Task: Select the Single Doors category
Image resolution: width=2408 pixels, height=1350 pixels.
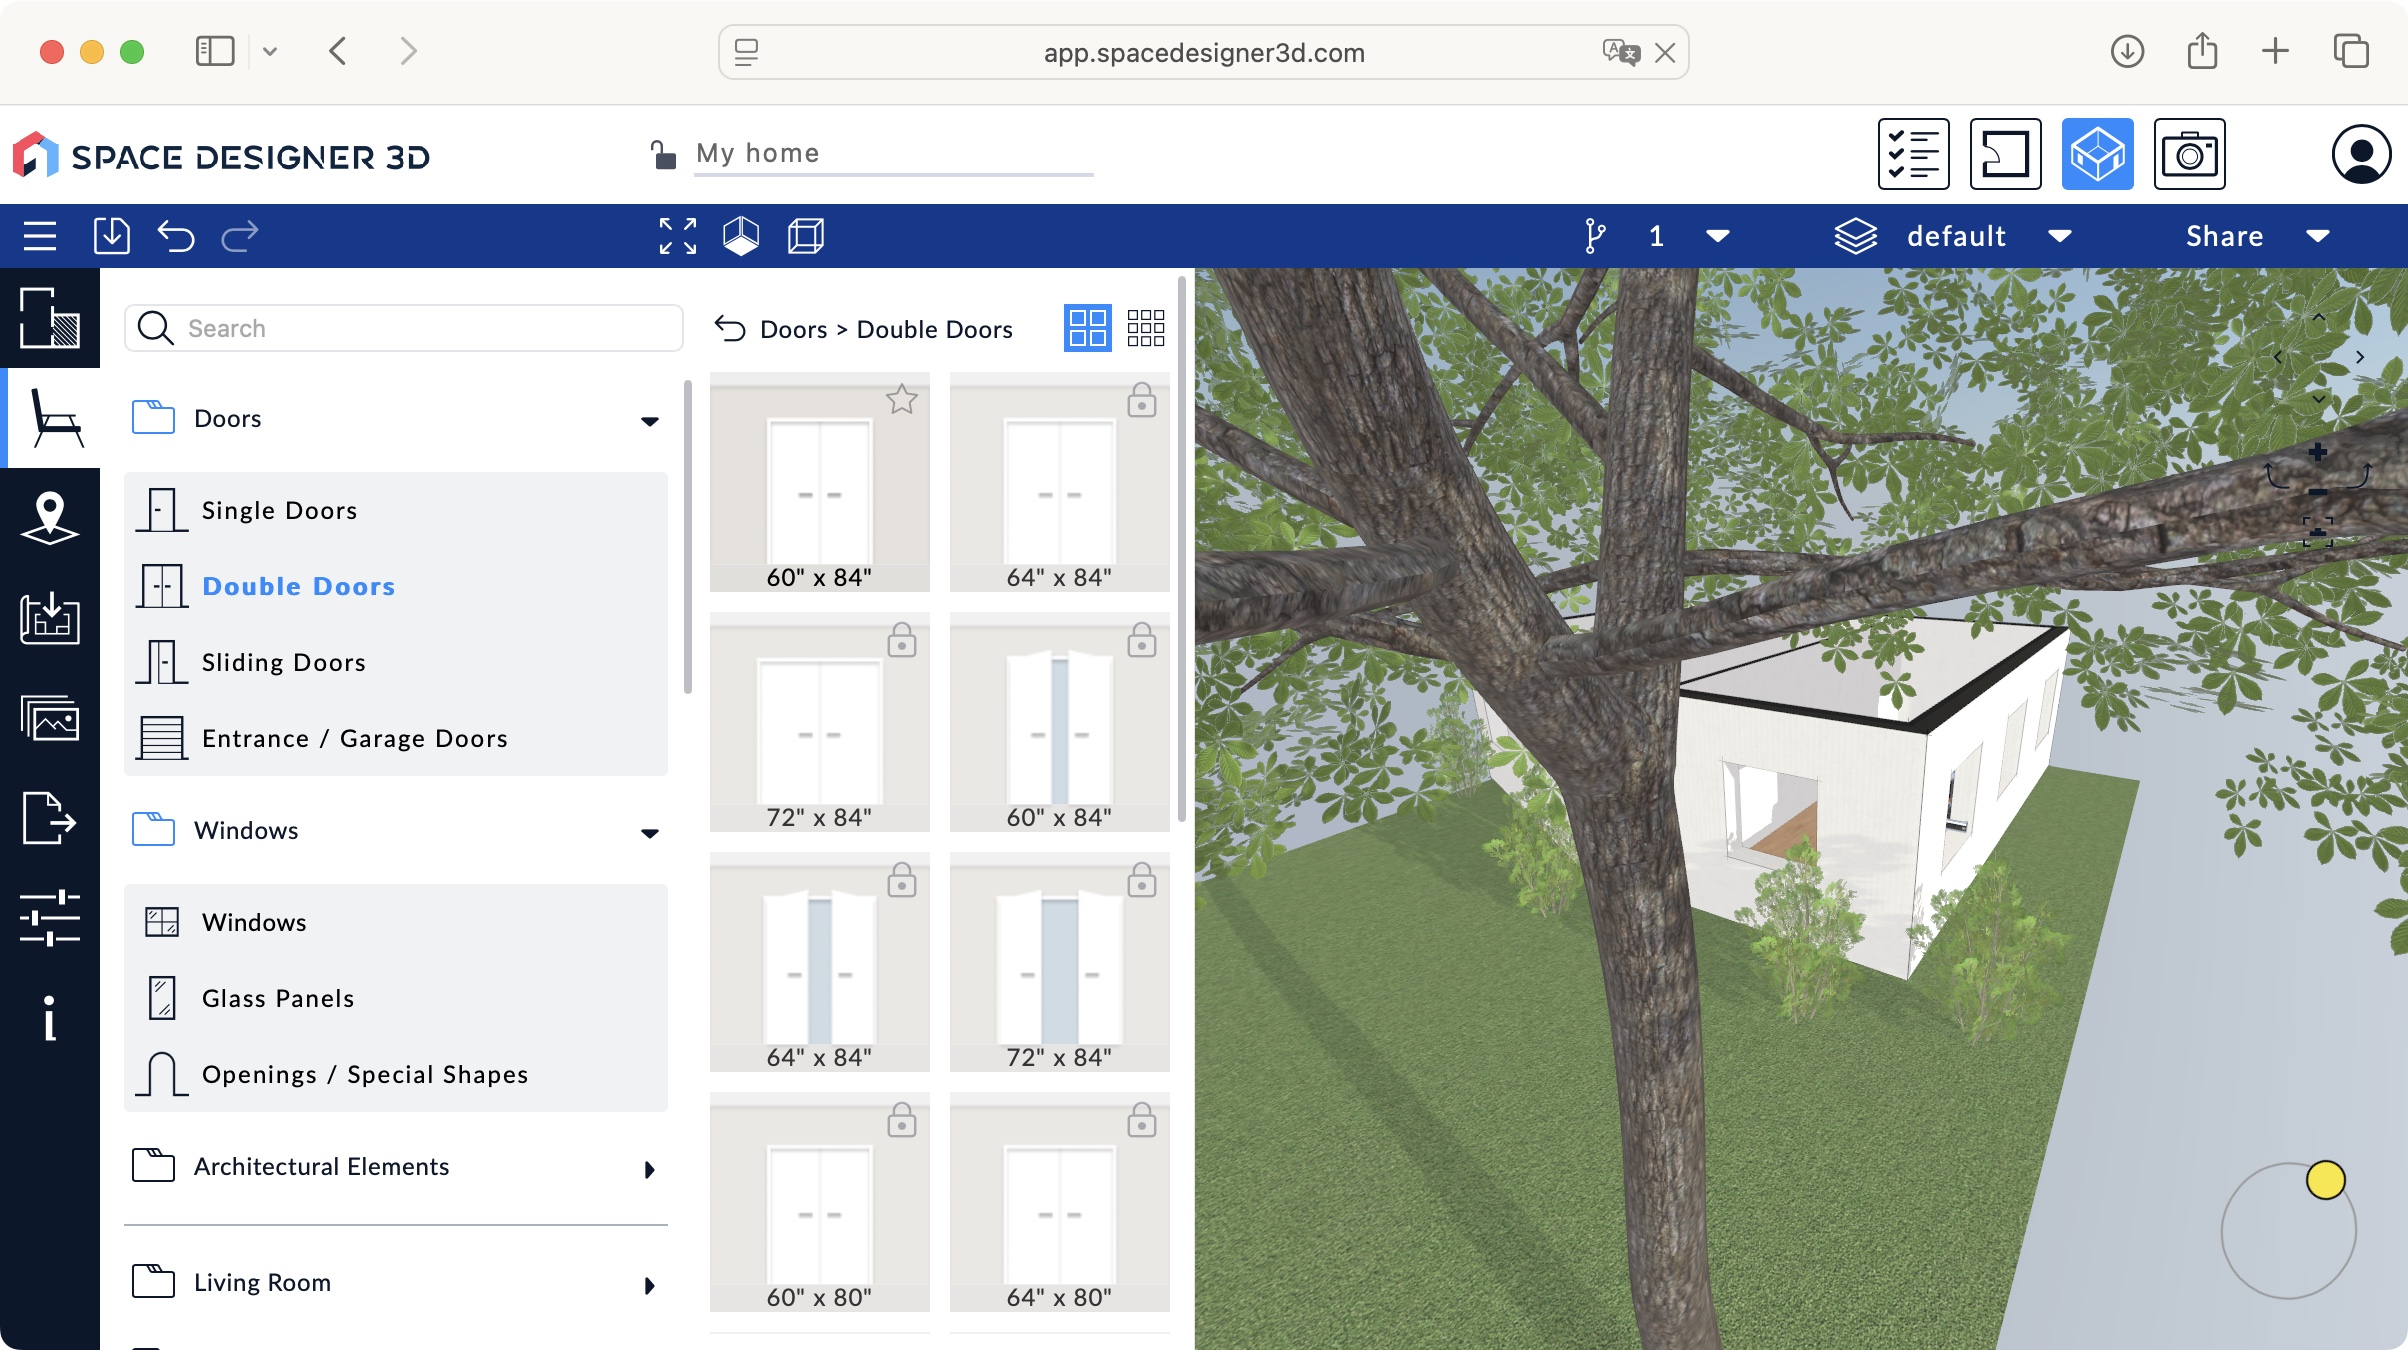Action: click(279, 510)
